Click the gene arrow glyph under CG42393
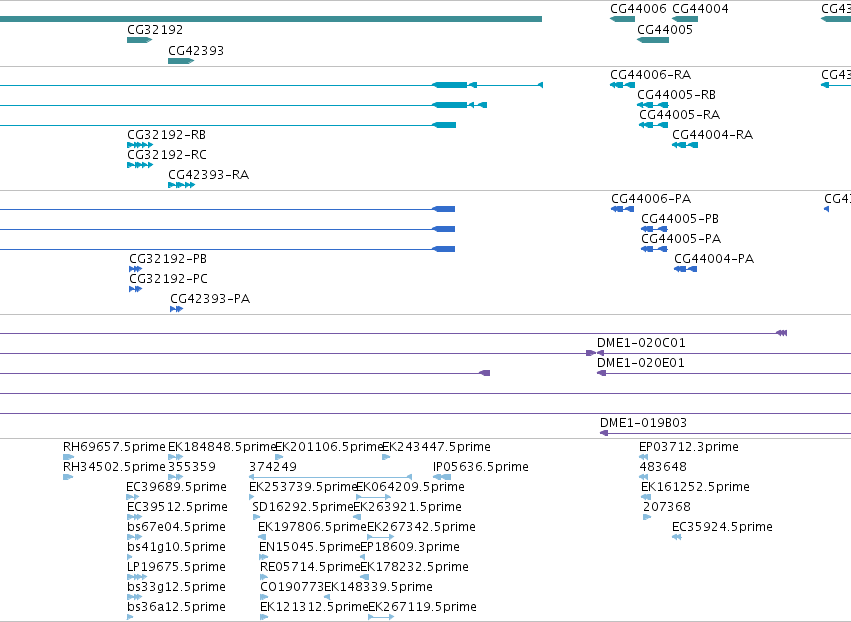Screen dimensions: 851x622 click(x=181, y=61)
